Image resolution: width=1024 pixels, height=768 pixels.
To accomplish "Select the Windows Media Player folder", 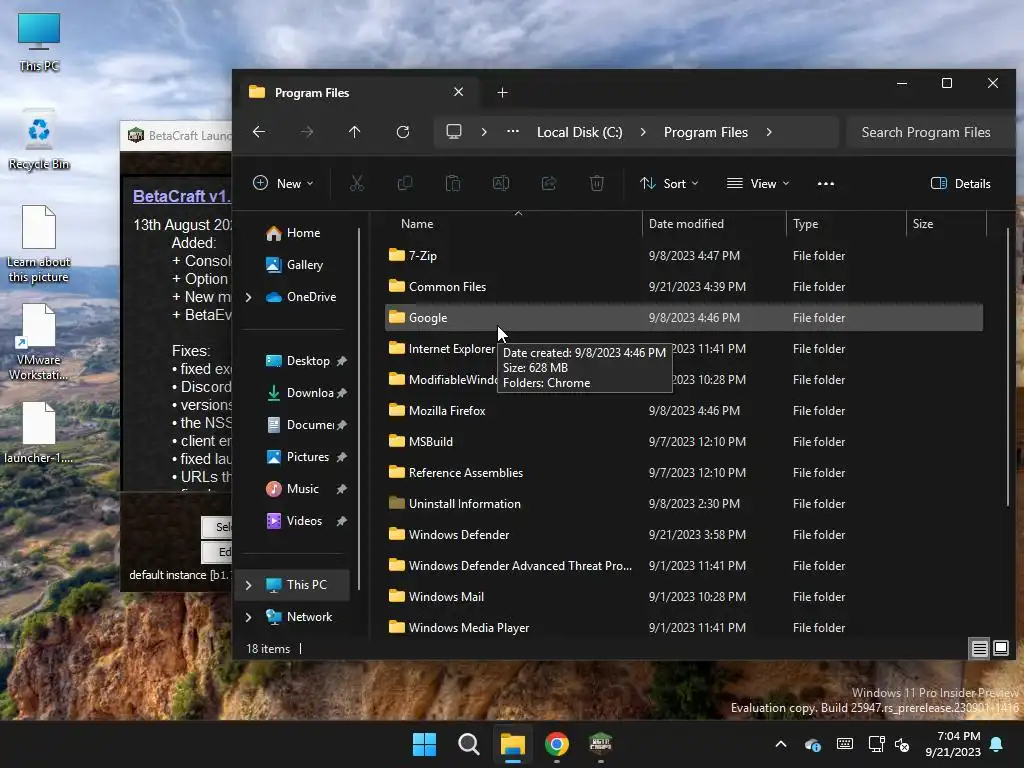I will (684, 628).
